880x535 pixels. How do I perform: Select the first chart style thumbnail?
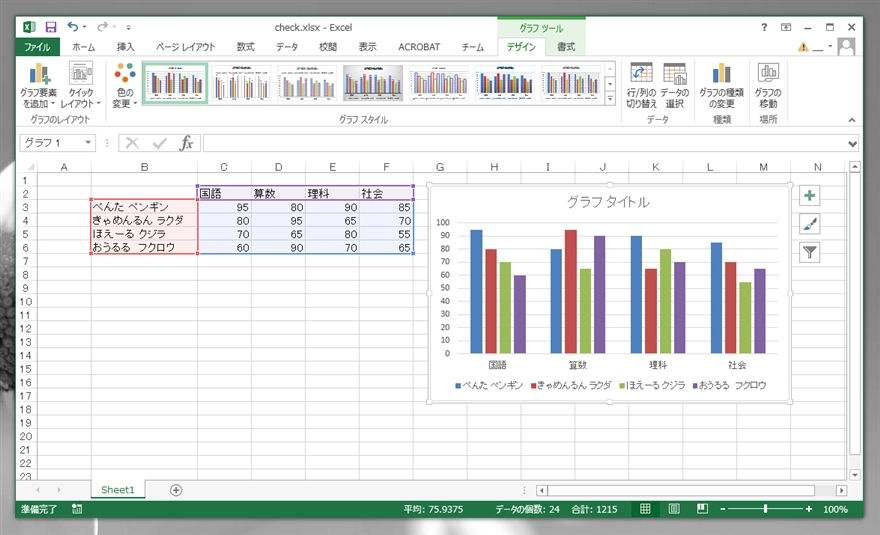[x=175, y=83]
